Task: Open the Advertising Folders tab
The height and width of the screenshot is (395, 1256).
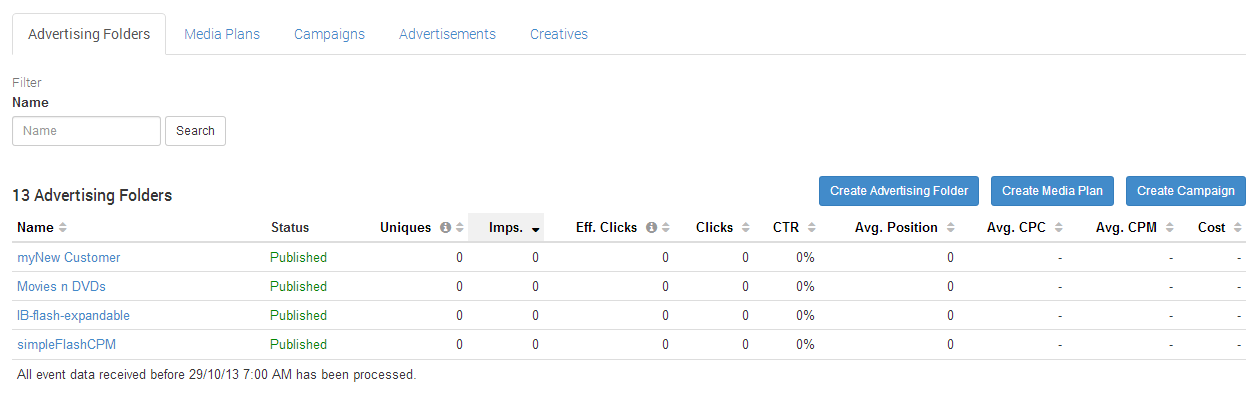Action: [x=89, y=34]
